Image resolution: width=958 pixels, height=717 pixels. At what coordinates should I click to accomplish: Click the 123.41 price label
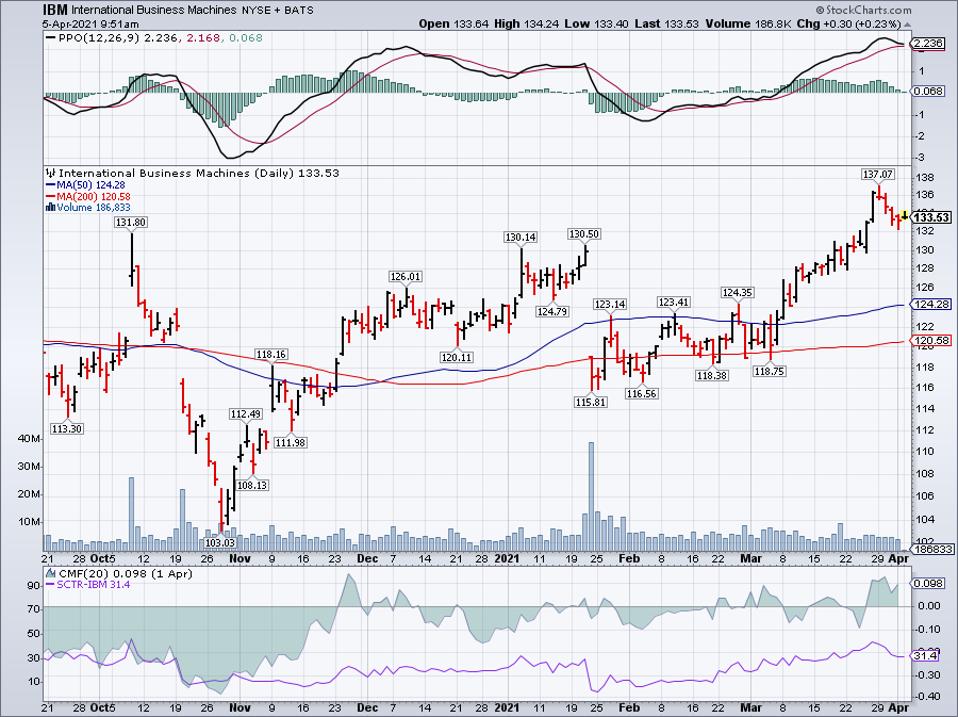[x=673, y=302]
